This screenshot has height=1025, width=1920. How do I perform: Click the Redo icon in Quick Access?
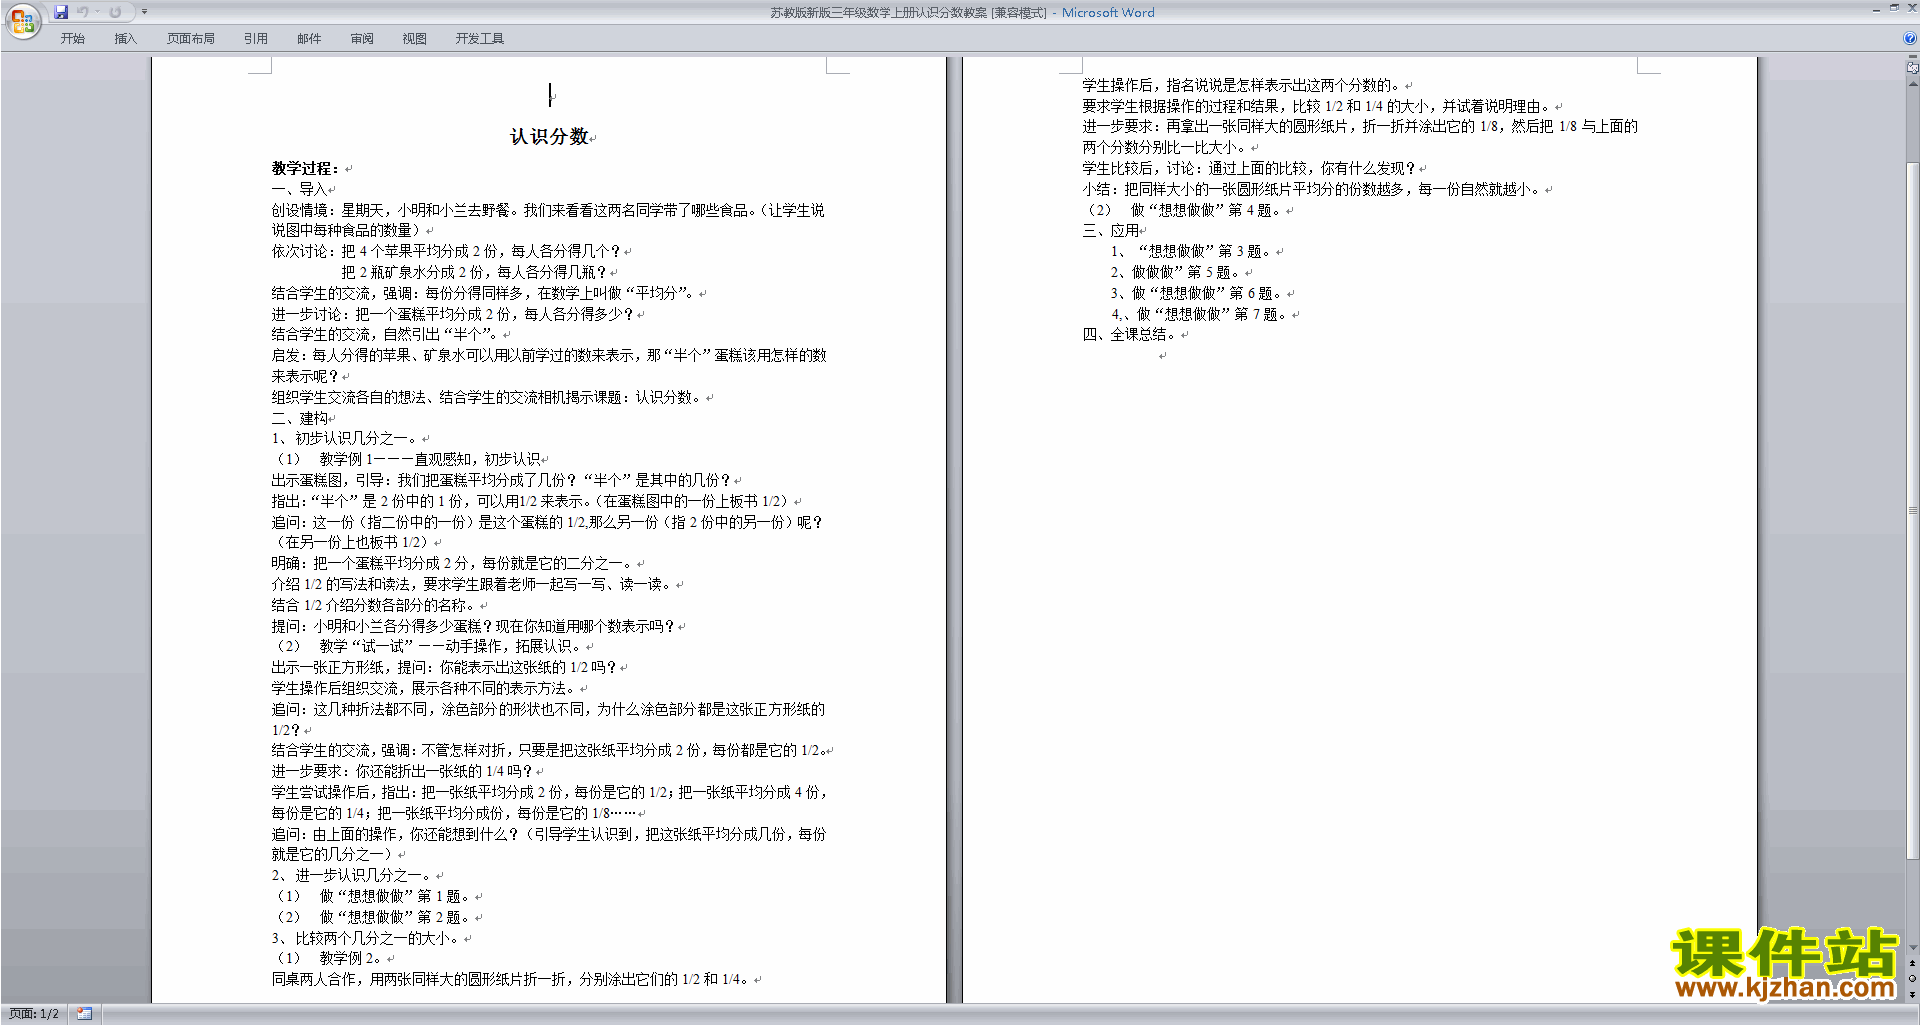[116, 12]
